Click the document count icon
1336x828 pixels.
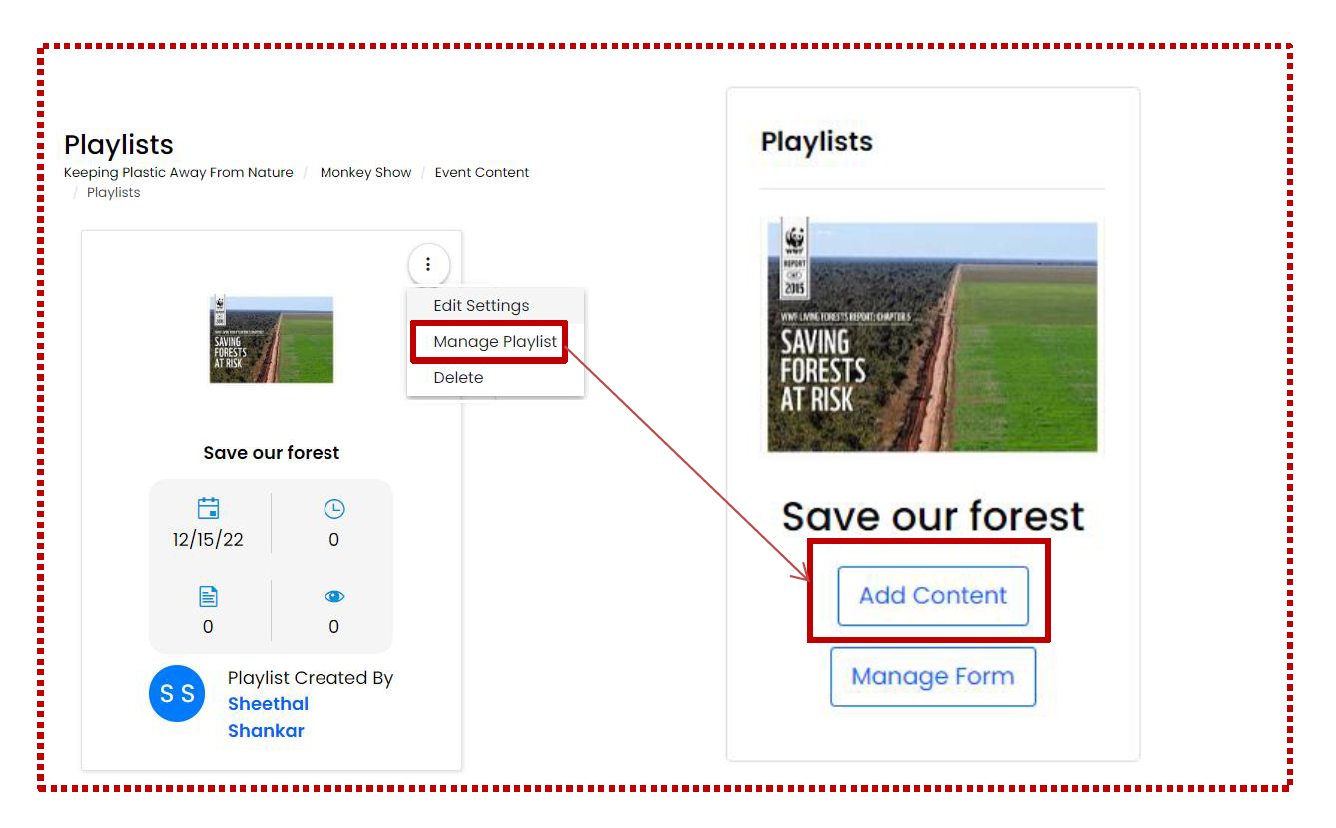coord(208,597)
